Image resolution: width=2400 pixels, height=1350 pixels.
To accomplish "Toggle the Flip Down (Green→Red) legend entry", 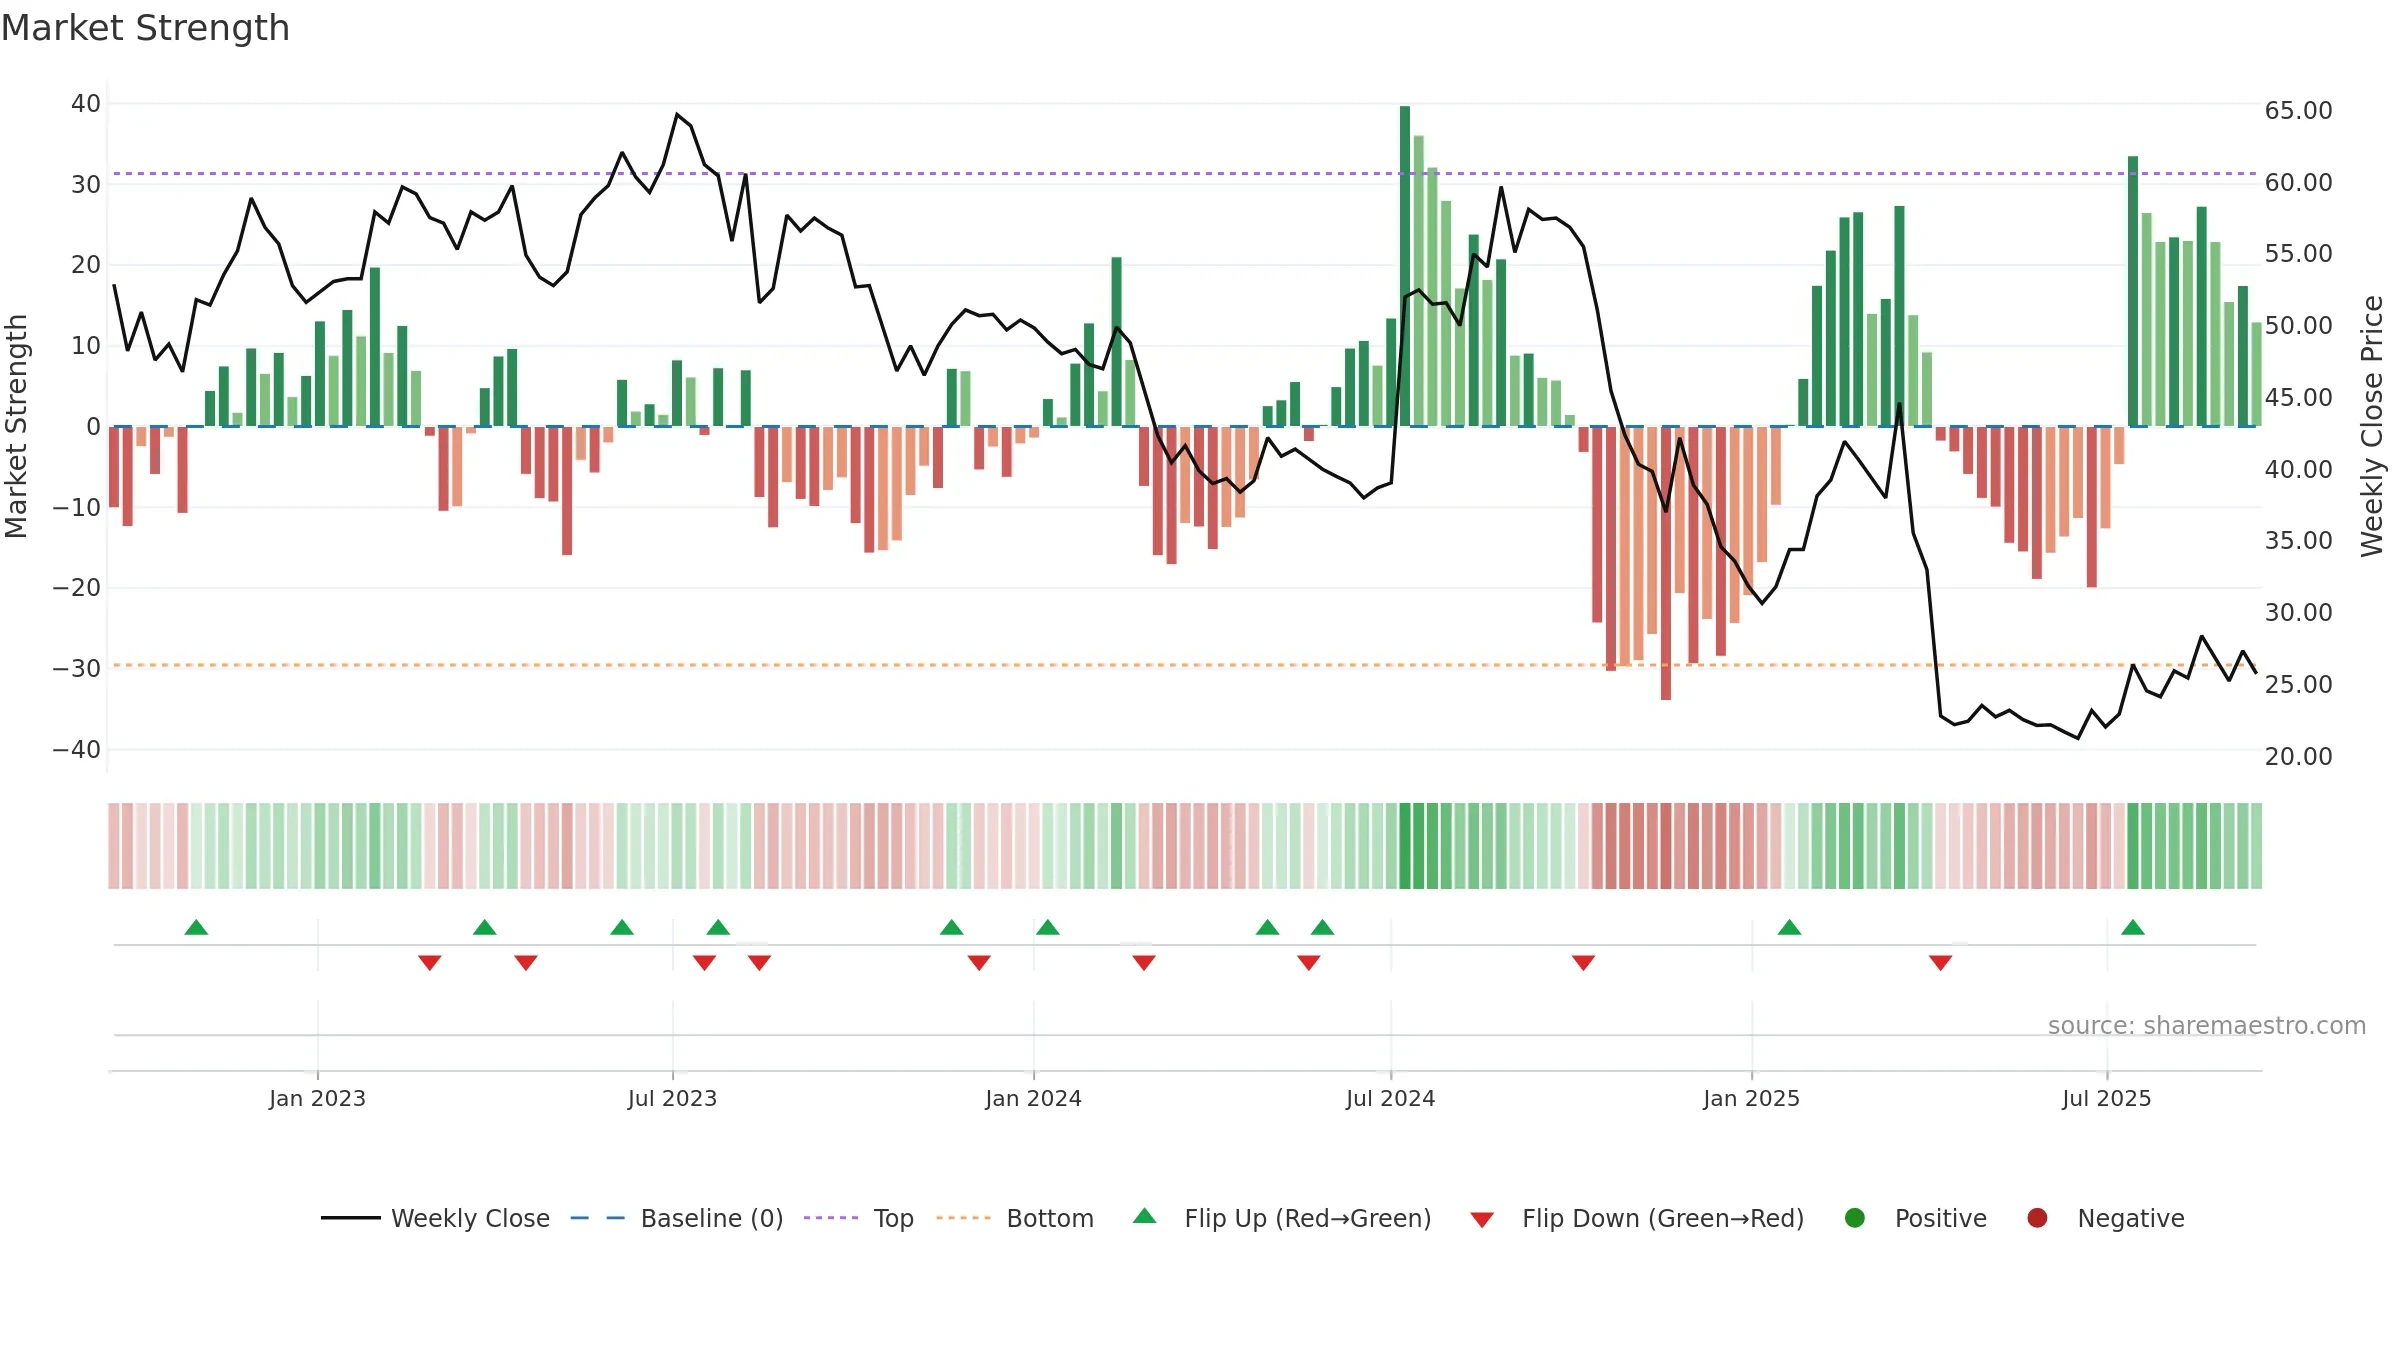I will (x=1637, y=1218).
